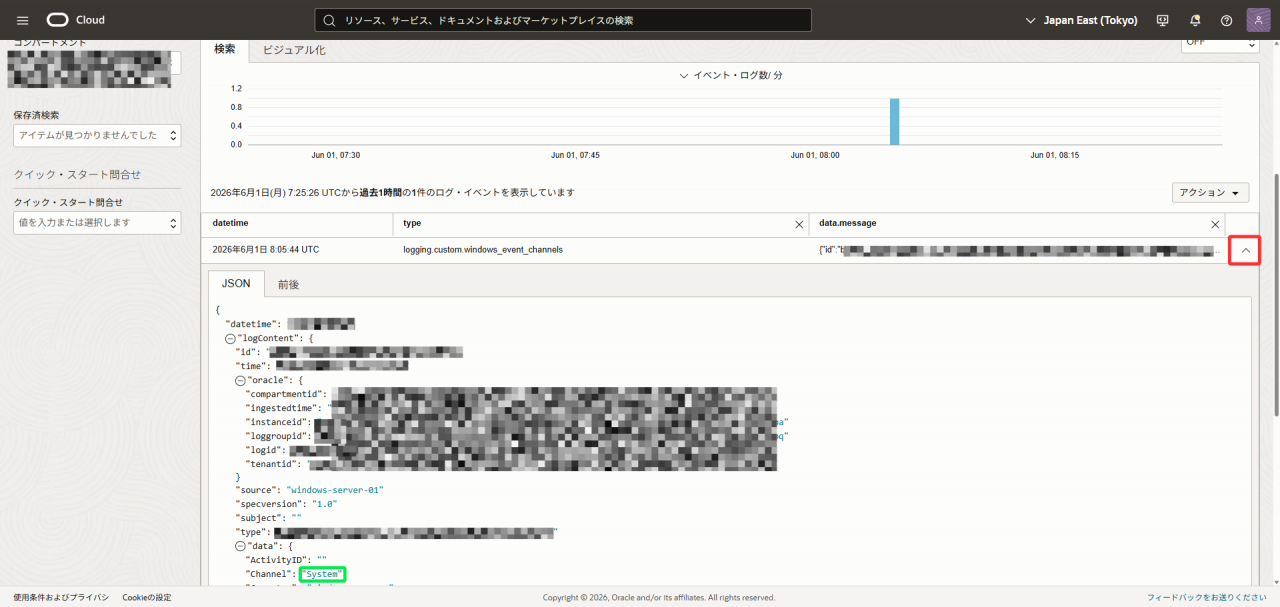Open the user profile avatar menu
Image resolution: width=1280 pixels, height=607 pixels.
1258,20
